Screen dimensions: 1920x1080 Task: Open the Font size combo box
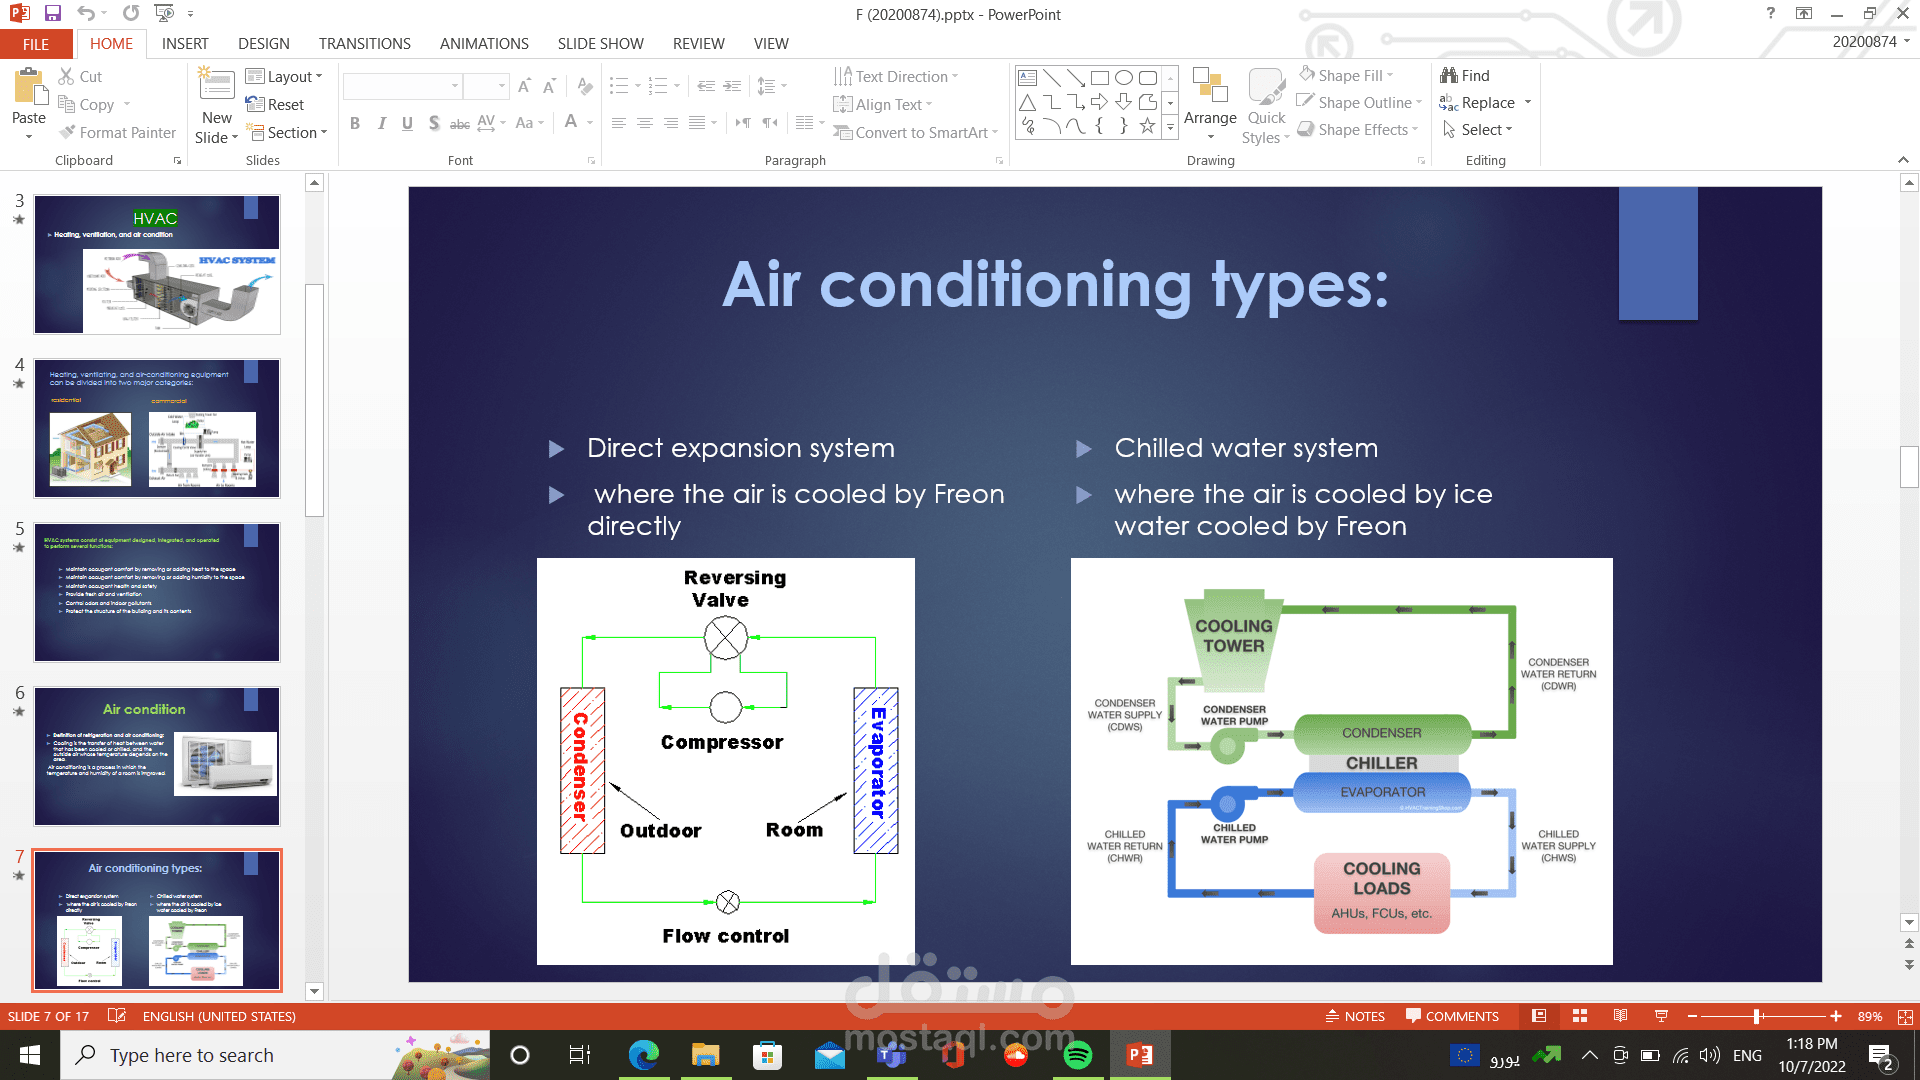(487, 87)
